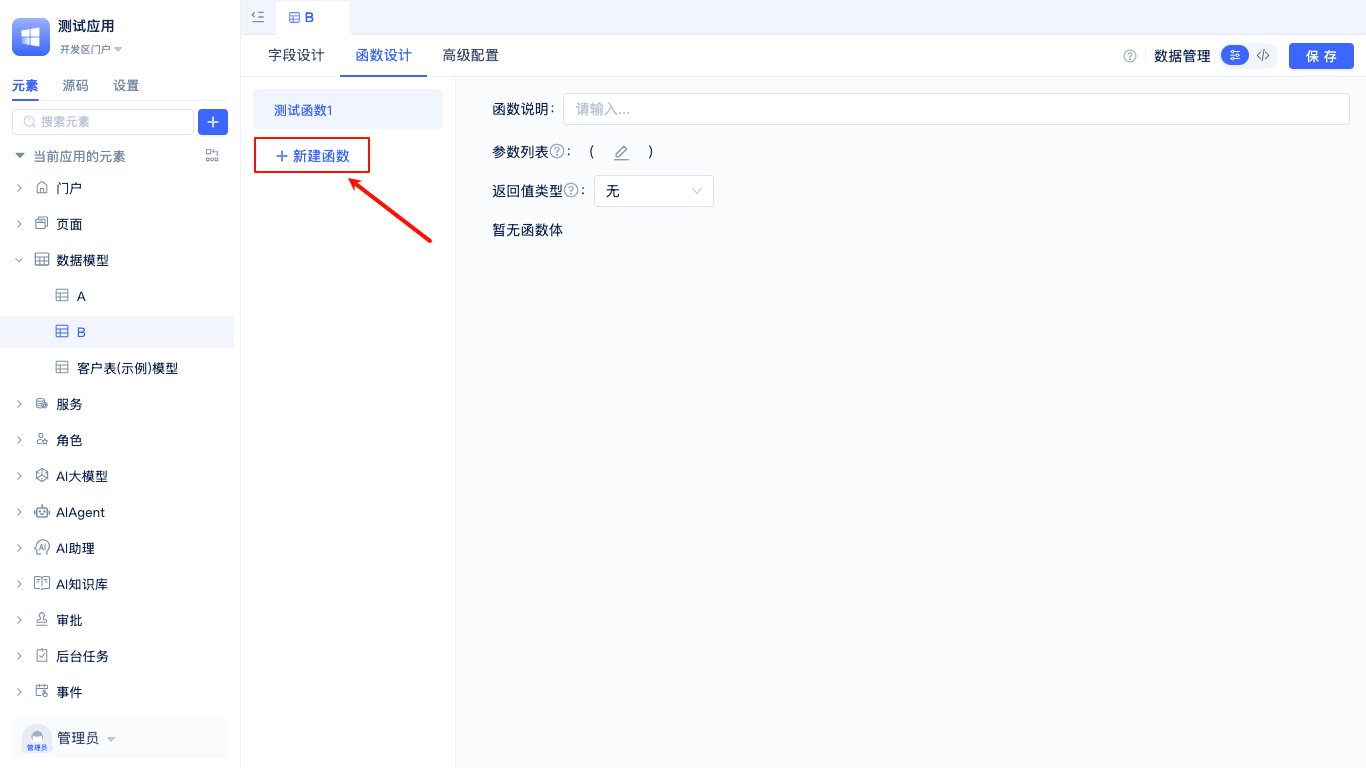
Task: Click the blue plus add-element button
Action: (x=213, y=122)
